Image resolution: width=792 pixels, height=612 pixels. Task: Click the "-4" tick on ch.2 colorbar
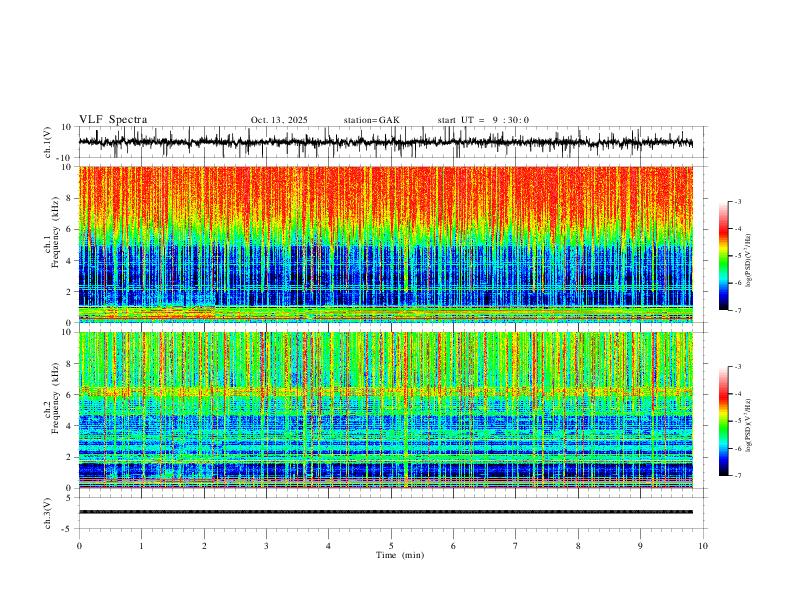(738, 393)
